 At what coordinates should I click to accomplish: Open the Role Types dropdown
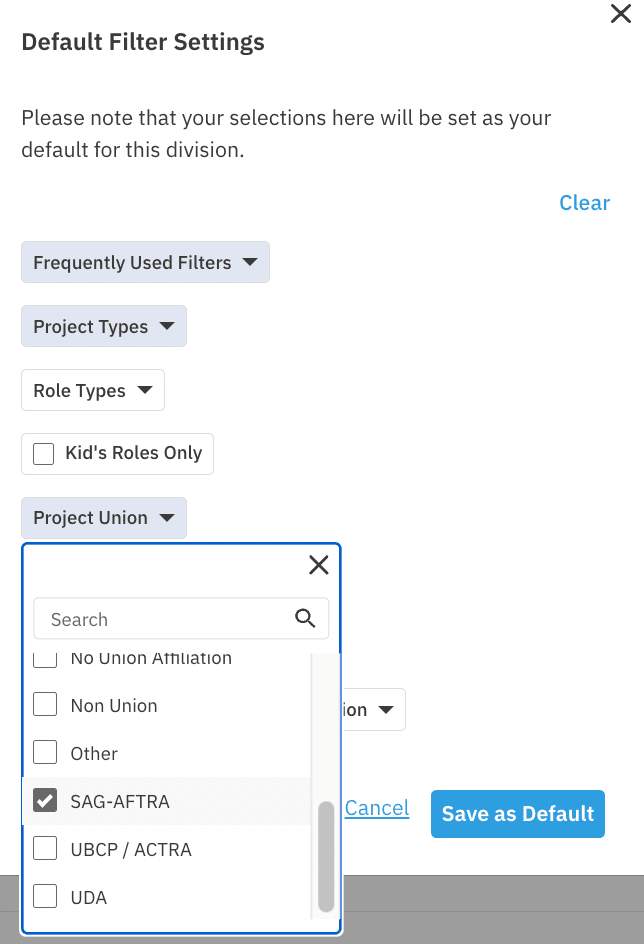93,390
